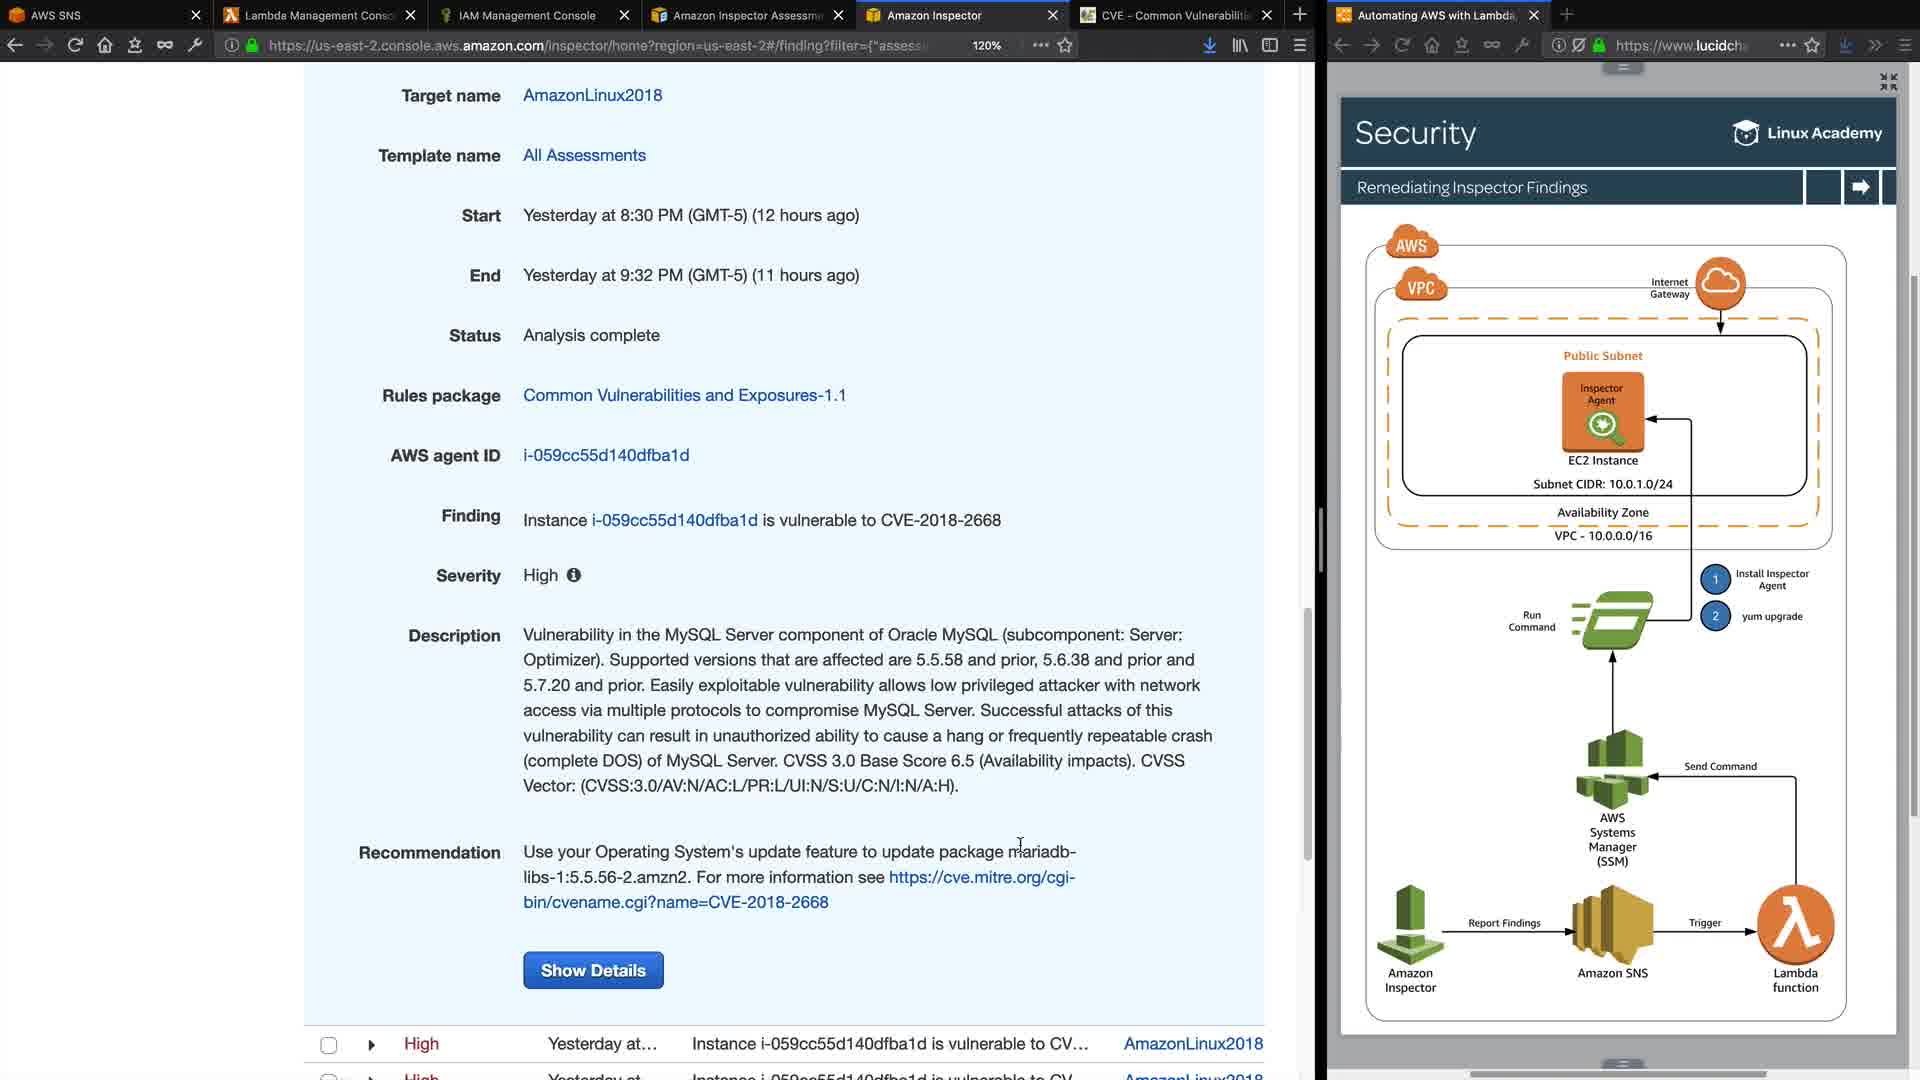Screen dimensions: 1920x1080
Task: Bookmark this page with the star icon
Action: click(x=1065, y=45)
